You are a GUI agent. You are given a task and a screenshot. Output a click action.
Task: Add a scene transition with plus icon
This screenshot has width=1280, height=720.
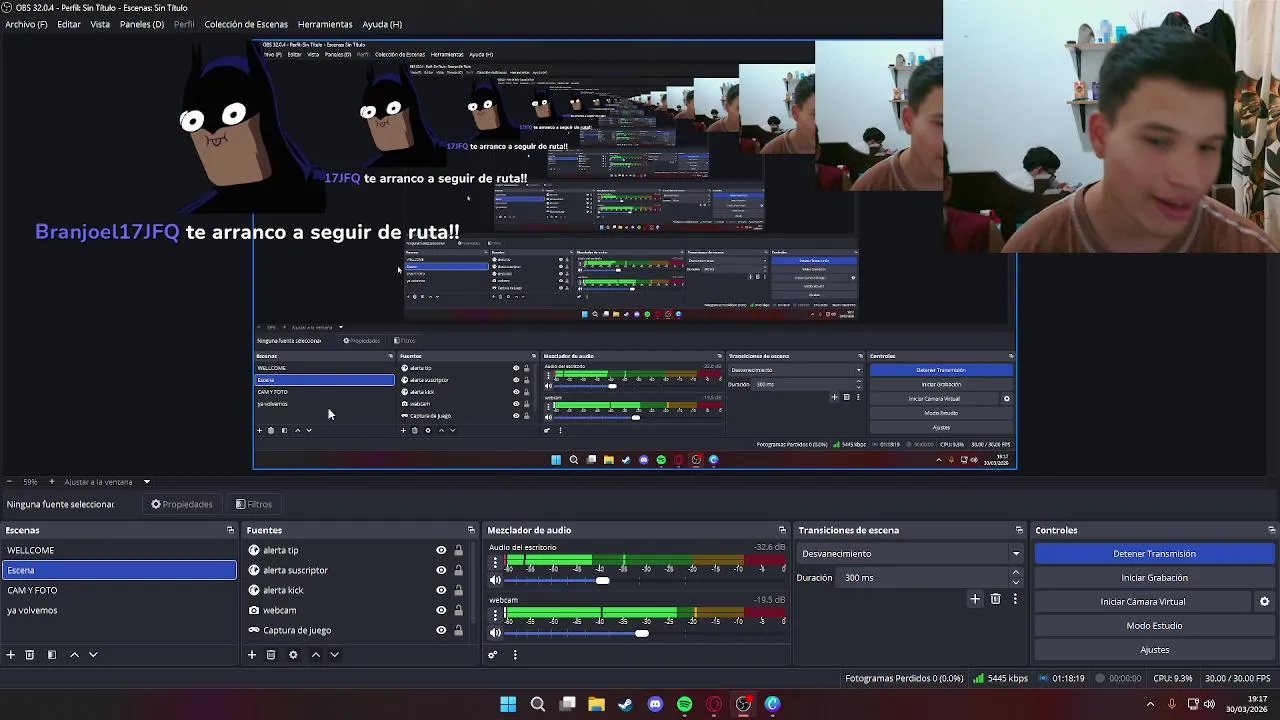975,599
